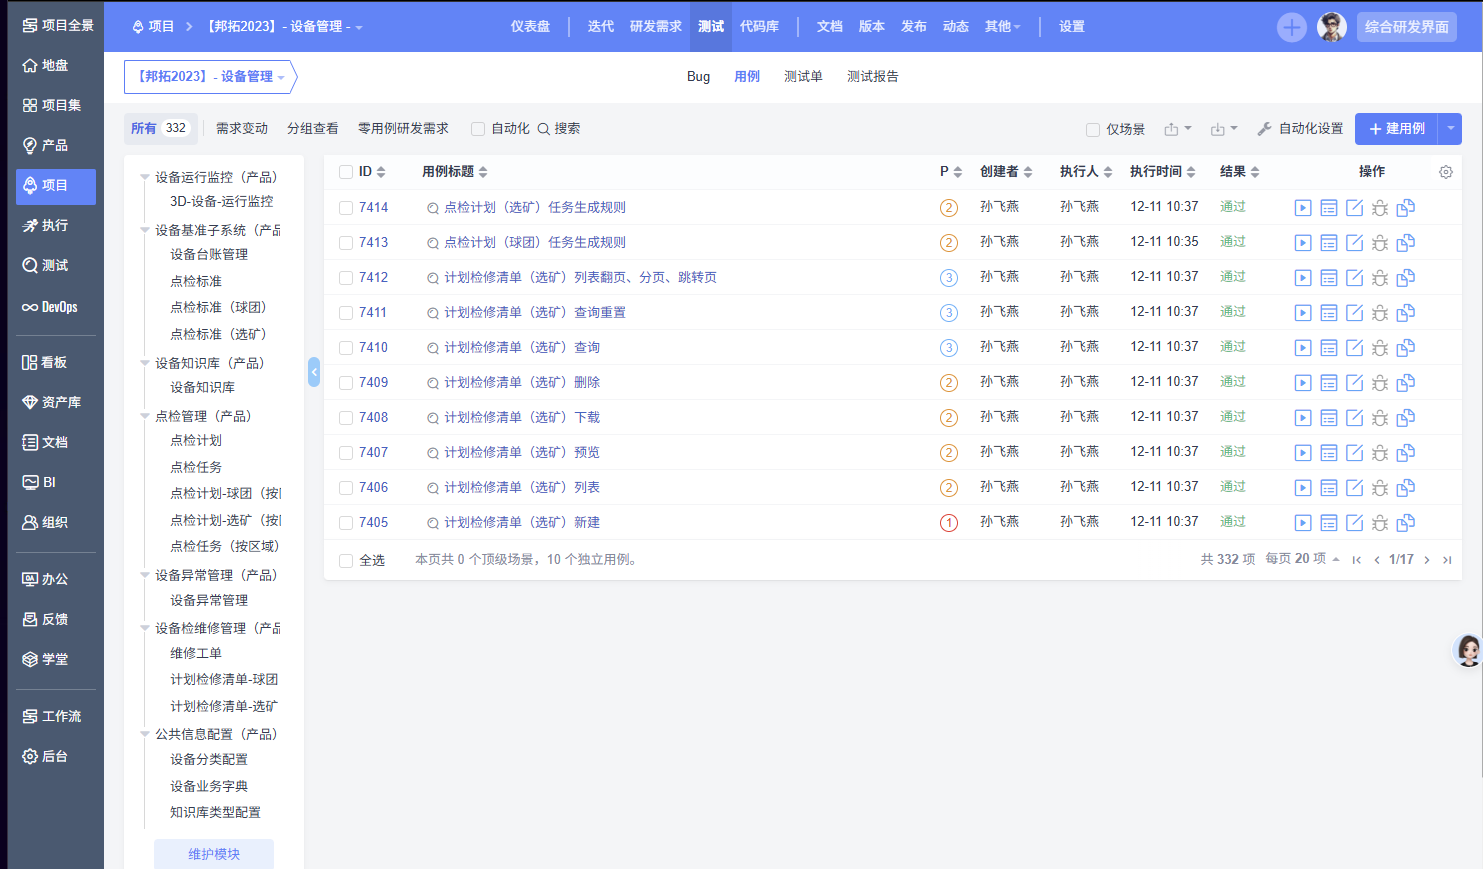Go to next page in pagination
This screenshot has height=869, width=1483.
1427,560
